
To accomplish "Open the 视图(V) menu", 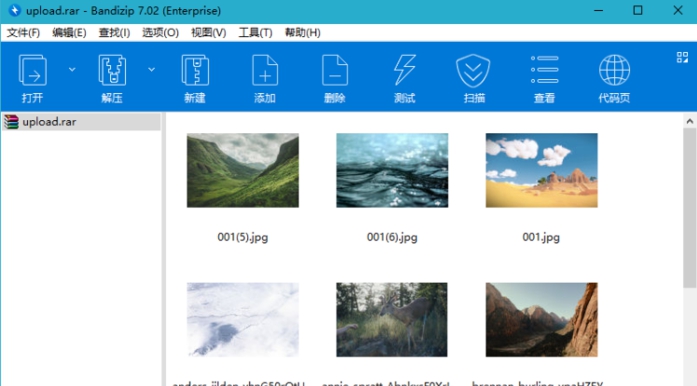I will coord(208,32).
